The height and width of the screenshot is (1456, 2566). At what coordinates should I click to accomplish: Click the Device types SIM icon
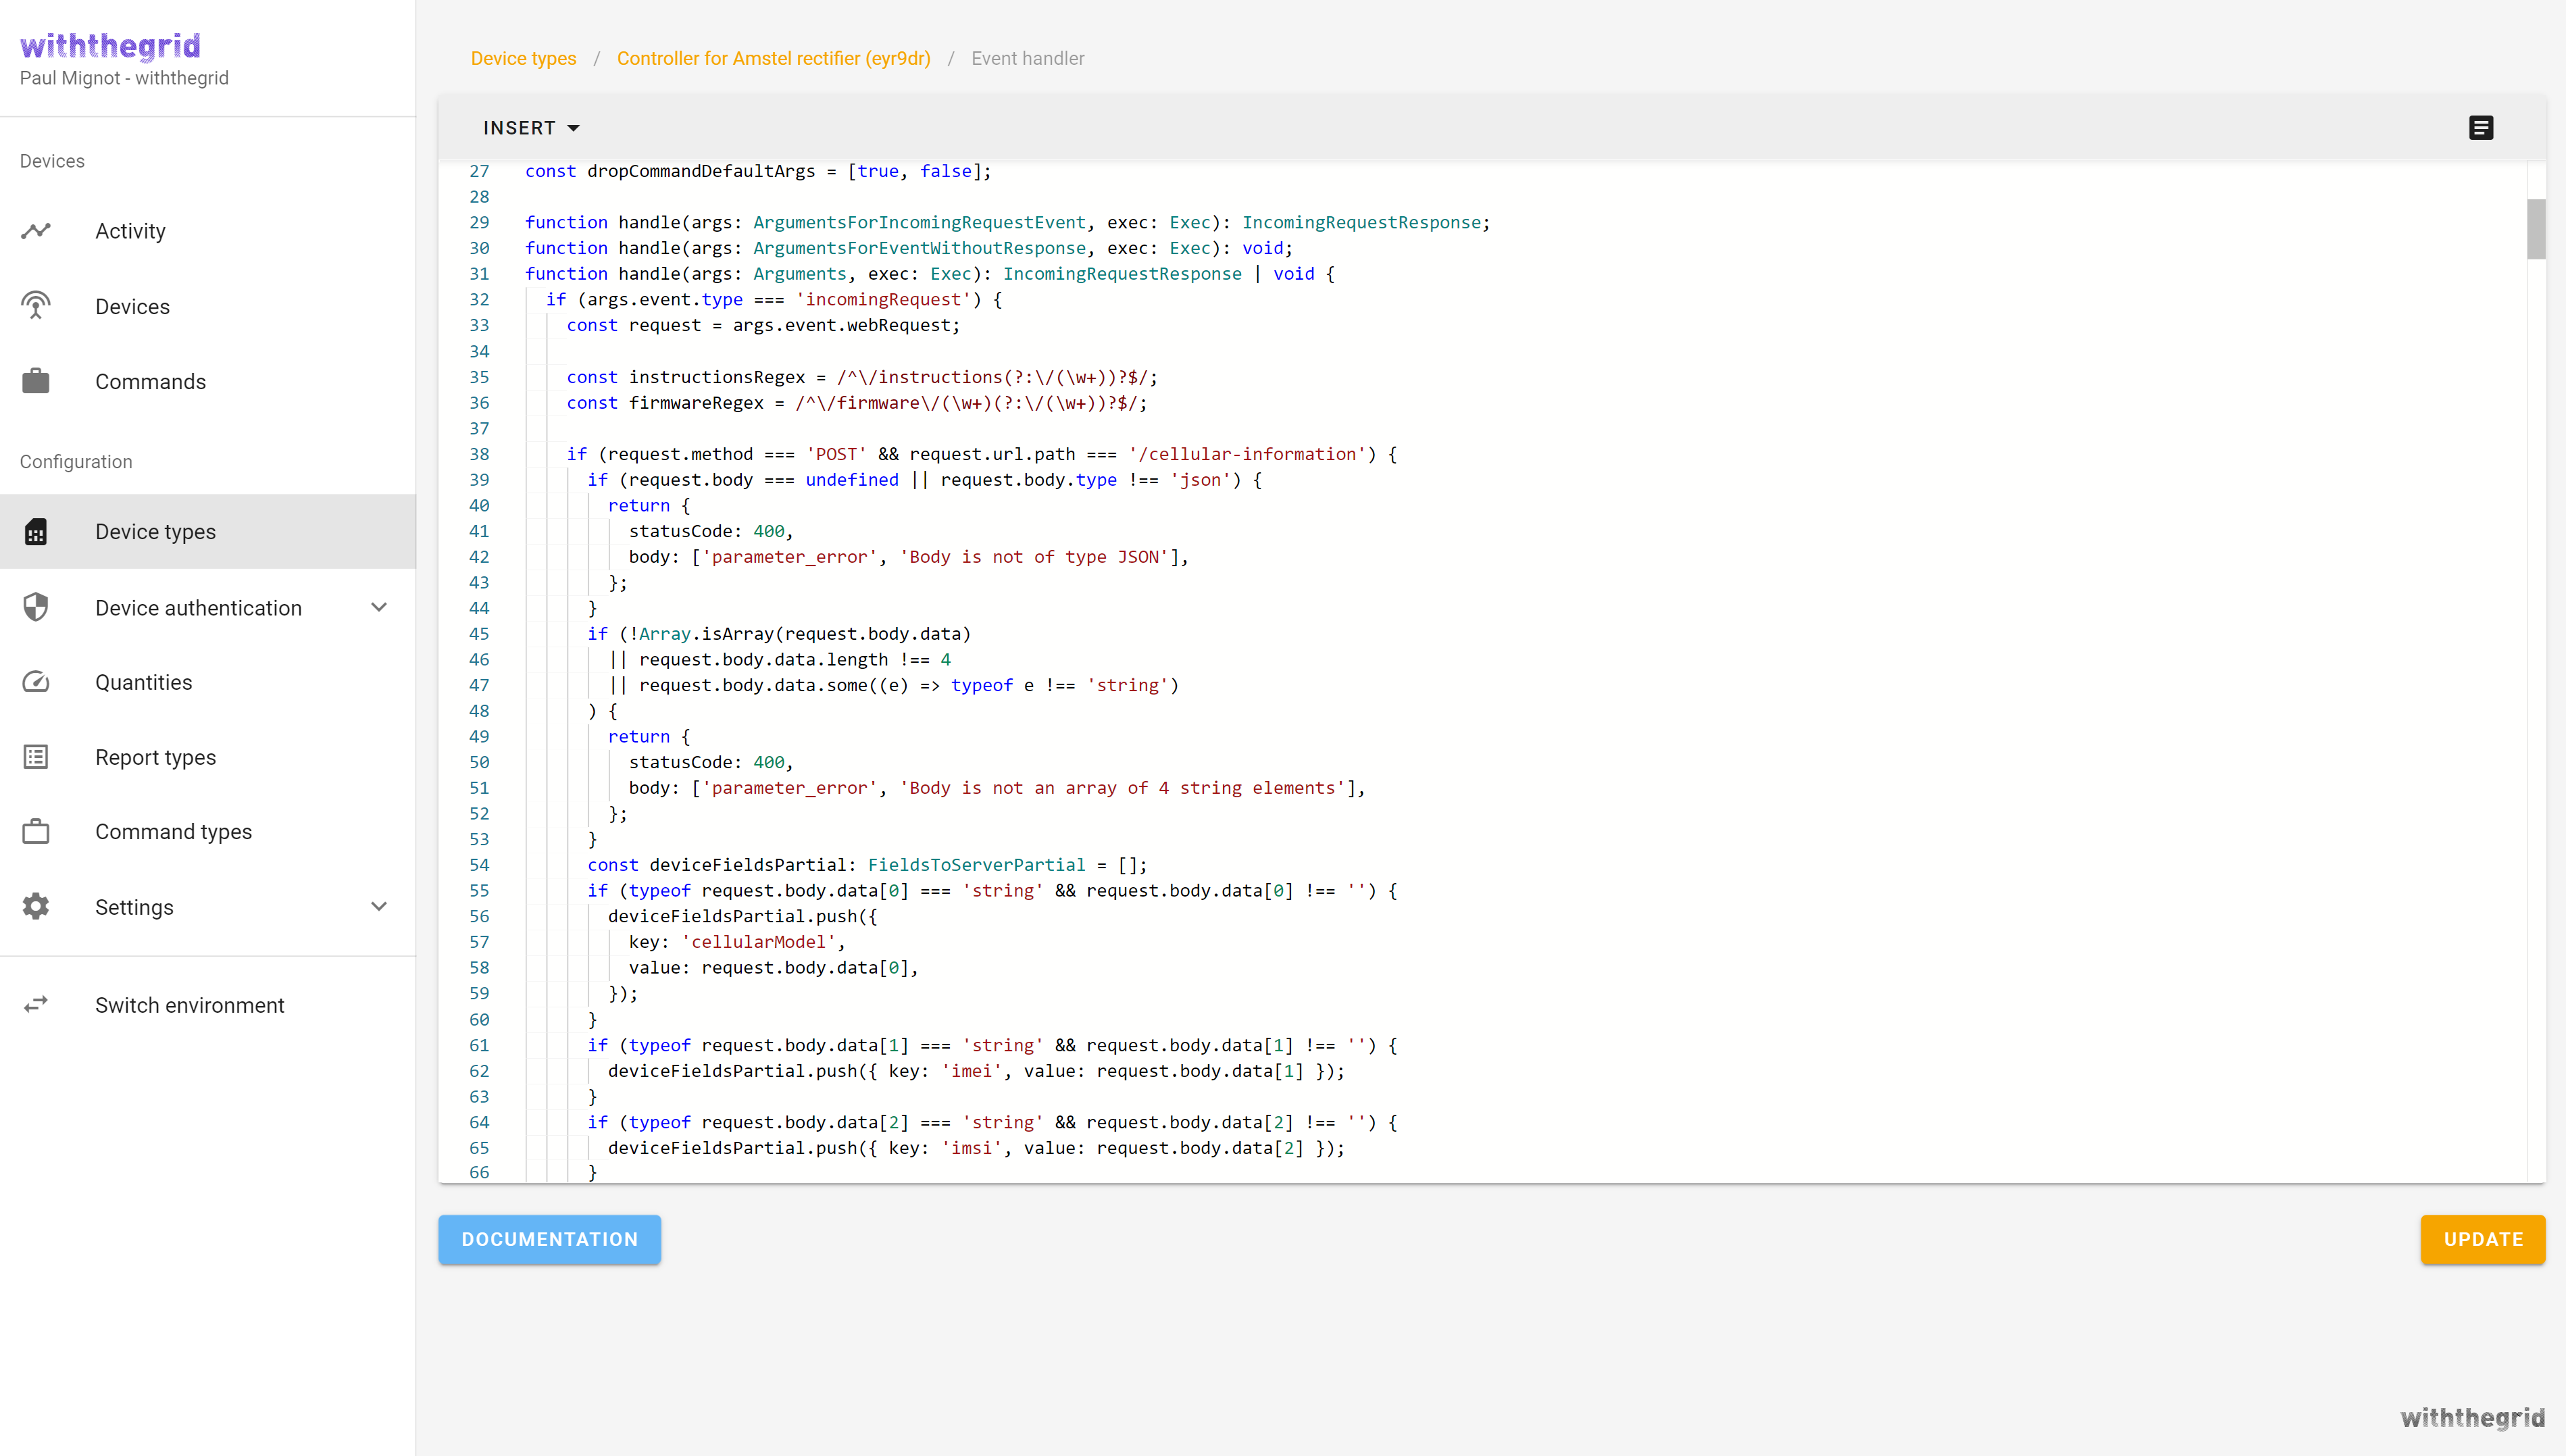[36, 532]
